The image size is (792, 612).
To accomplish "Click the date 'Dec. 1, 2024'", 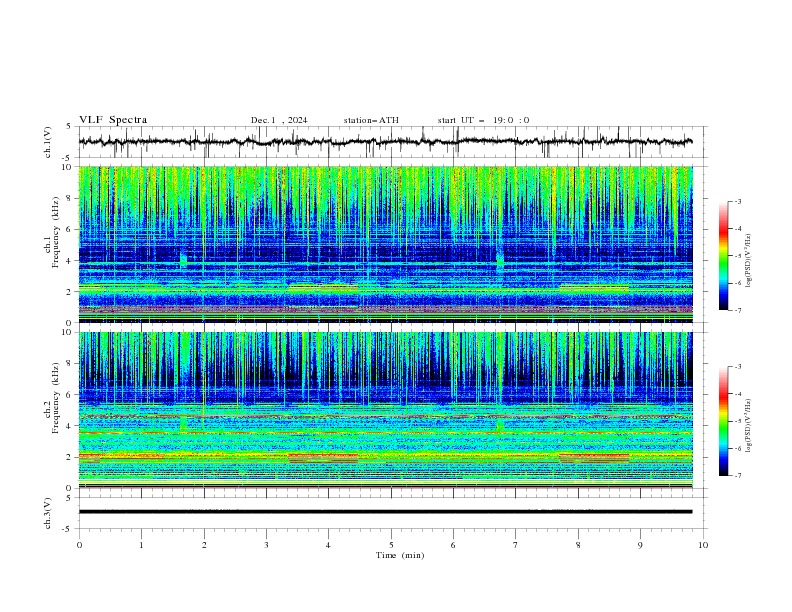I will click(279, 120).
